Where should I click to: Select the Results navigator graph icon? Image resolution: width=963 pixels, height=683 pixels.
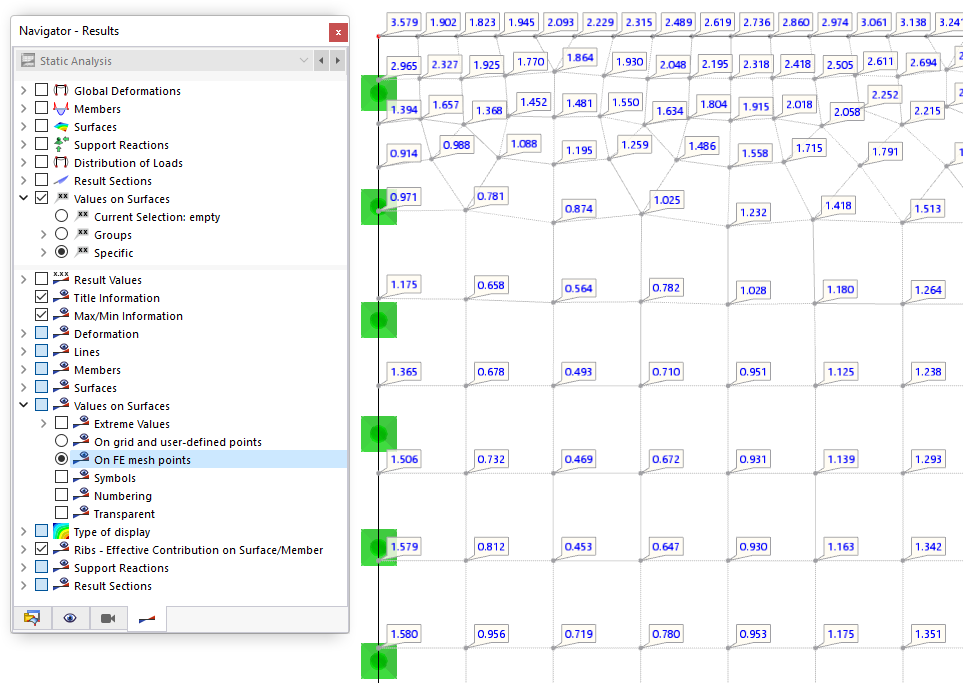(145, 618)
